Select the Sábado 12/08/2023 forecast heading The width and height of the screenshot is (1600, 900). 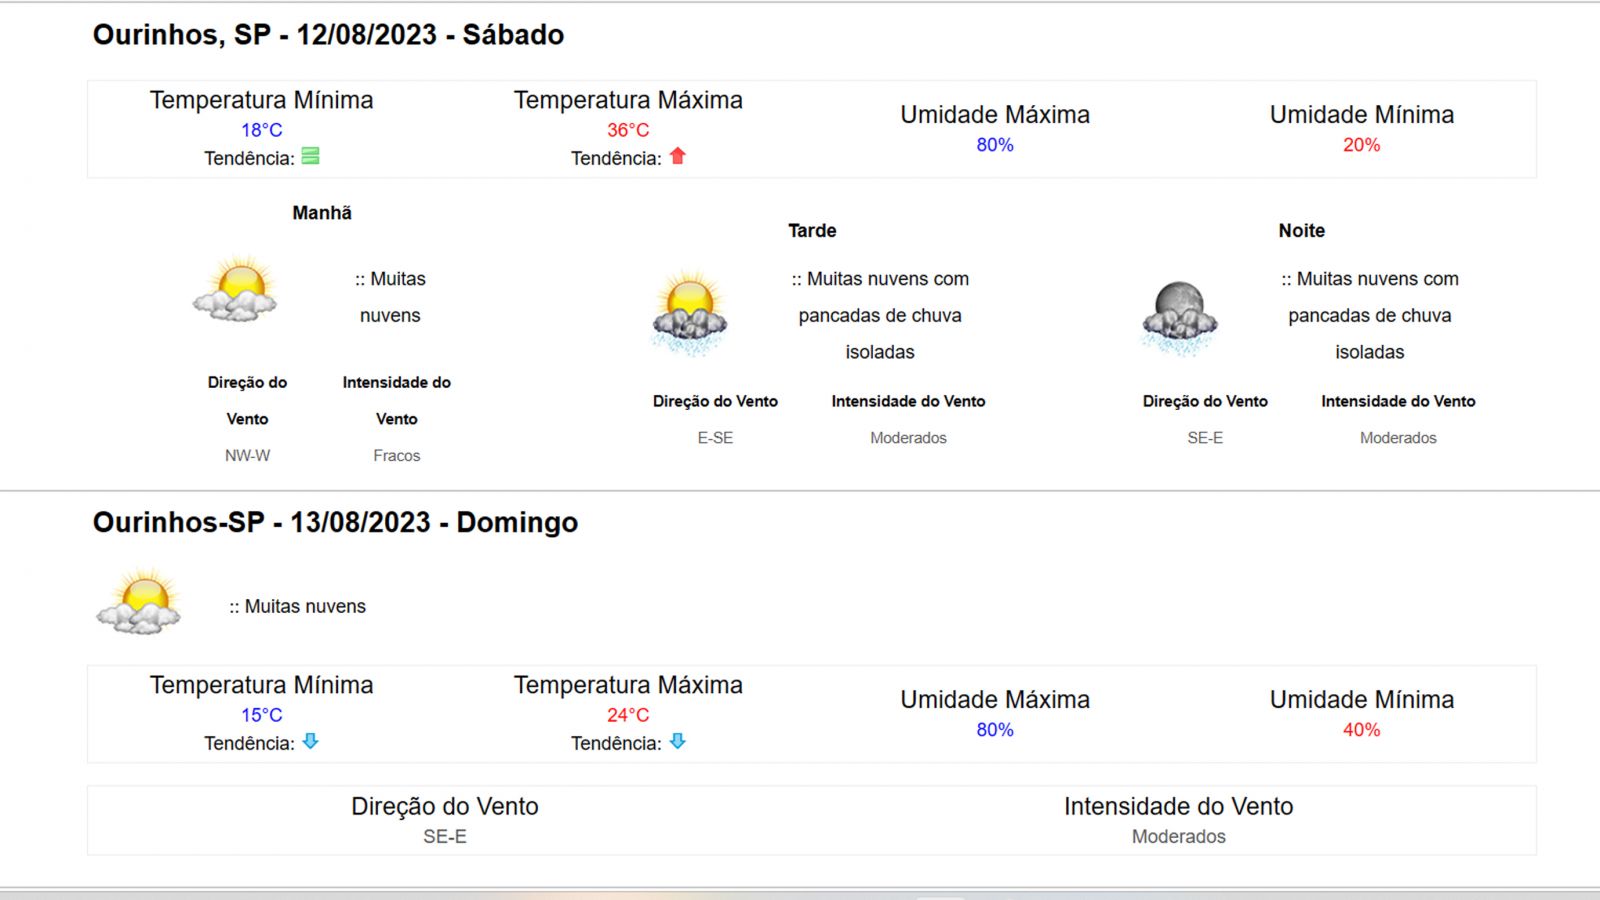tap(328, 35)
